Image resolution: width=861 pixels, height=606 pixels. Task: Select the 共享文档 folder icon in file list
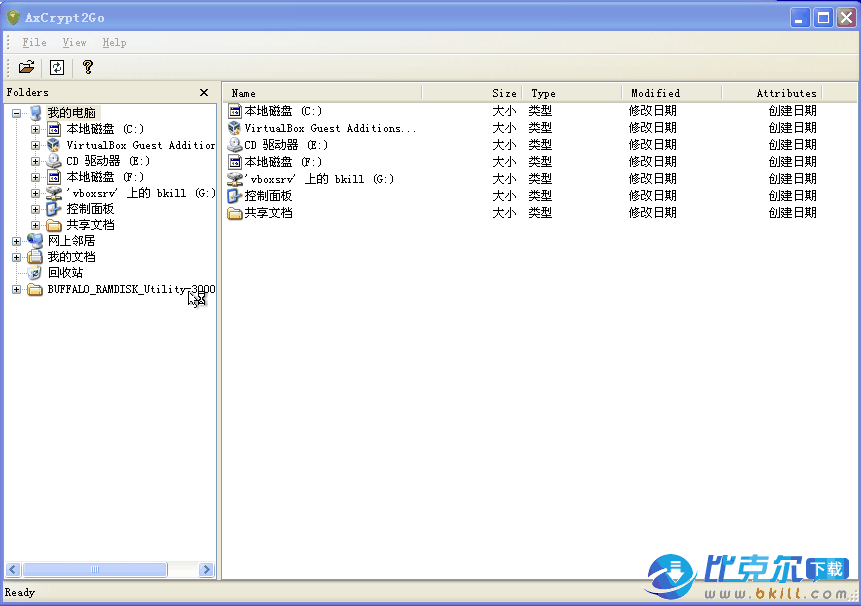click(235, 213)
